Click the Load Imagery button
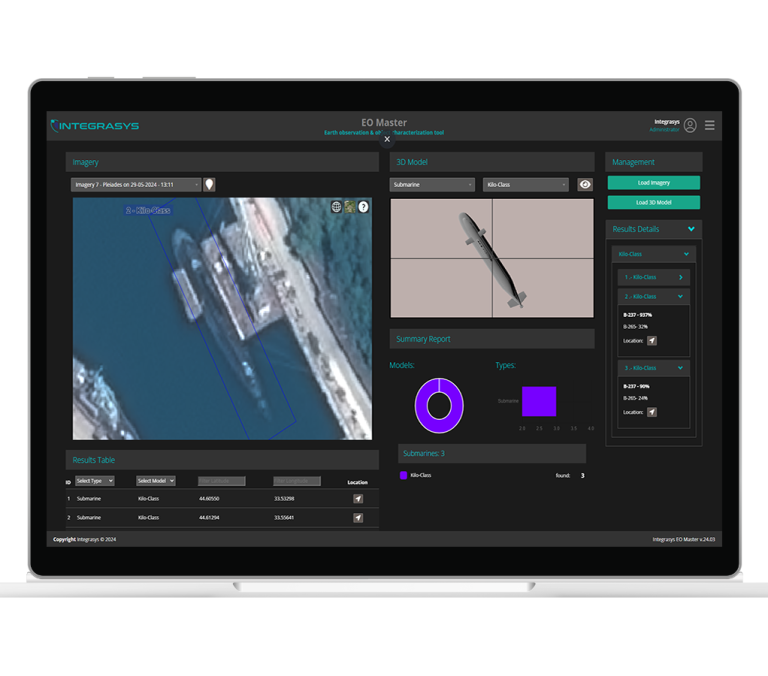Screen dimensions: 768x676 (x=653, y=183)
